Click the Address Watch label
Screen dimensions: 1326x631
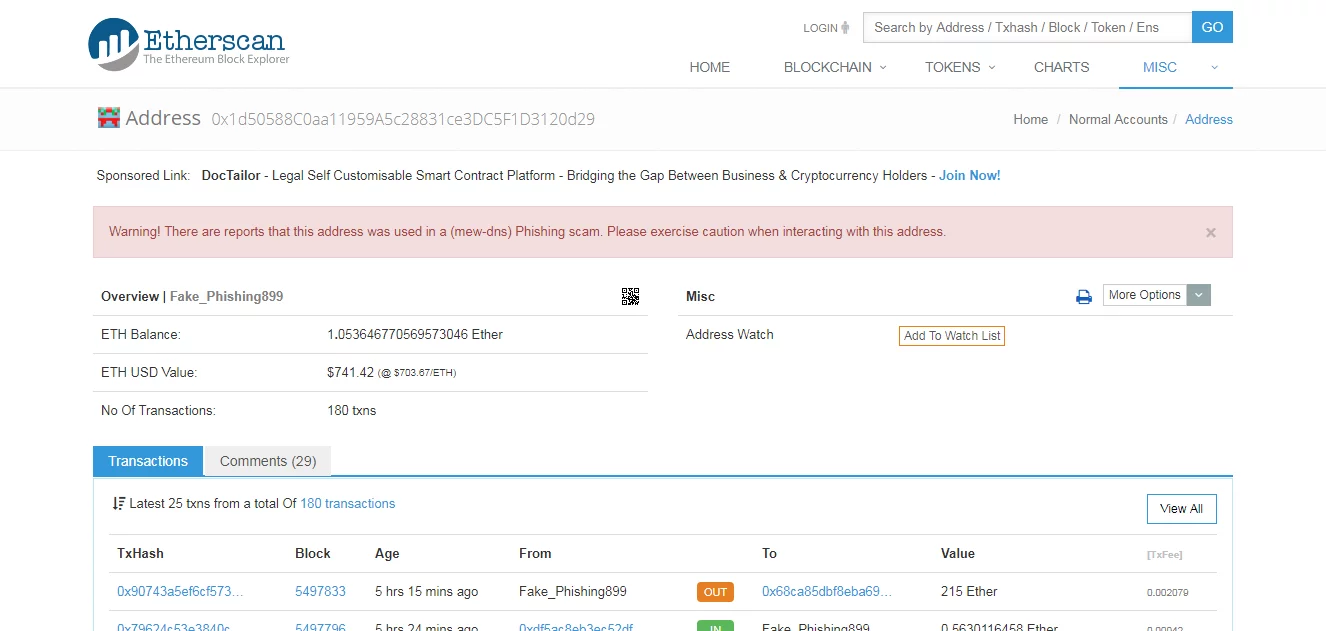pos(730,334)
